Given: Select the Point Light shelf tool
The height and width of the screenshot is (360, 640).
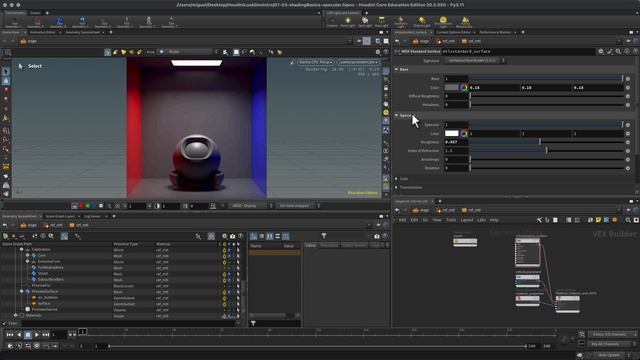Looking at the screenshot, I should tap(348, 22).
